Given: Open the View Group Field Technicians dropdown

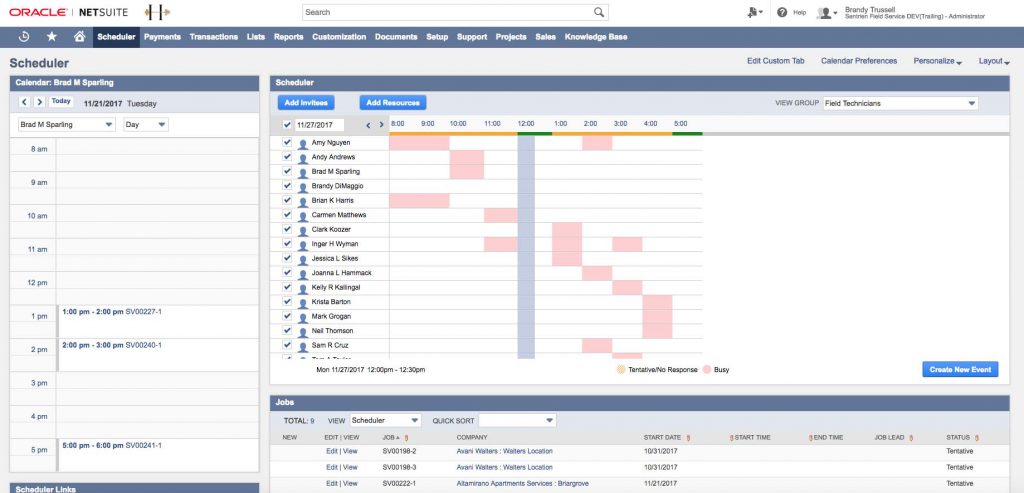Looking at the screenshot, I should [x=900, y=103].
